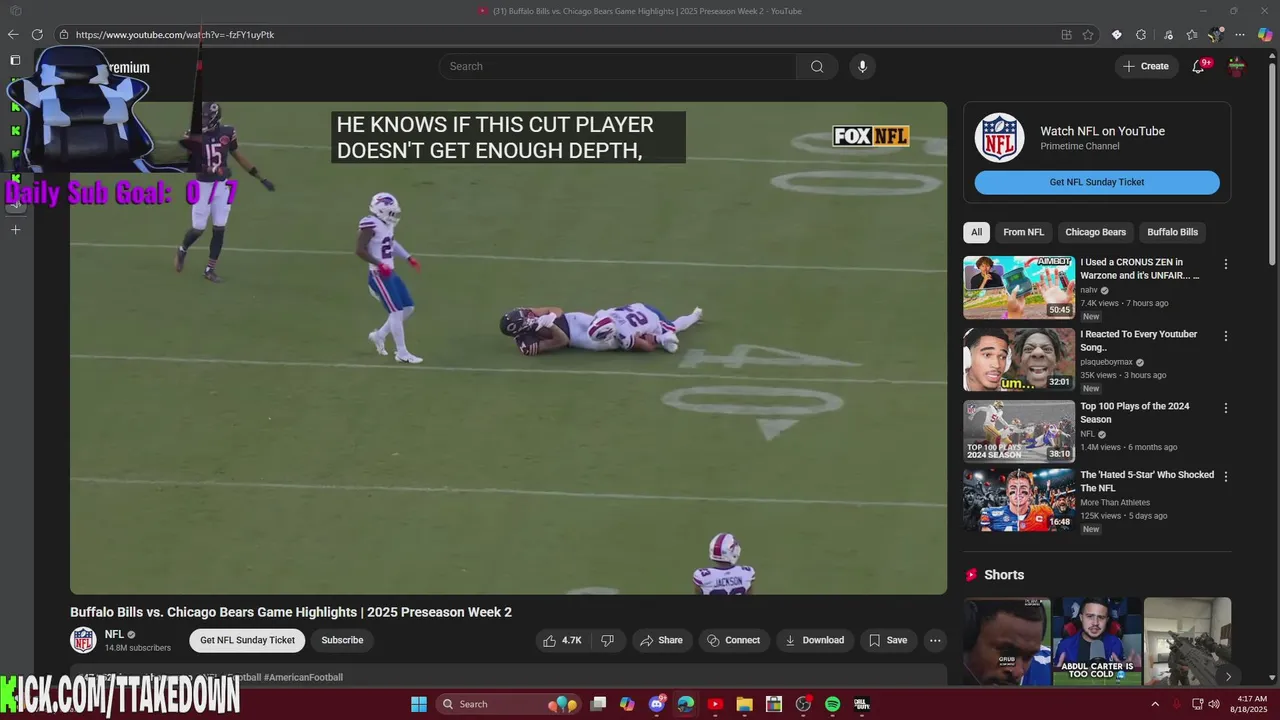The height and width of the screenshot is (720, 1280).
Task: Click the YouTube search field
Action: (618, 66)
